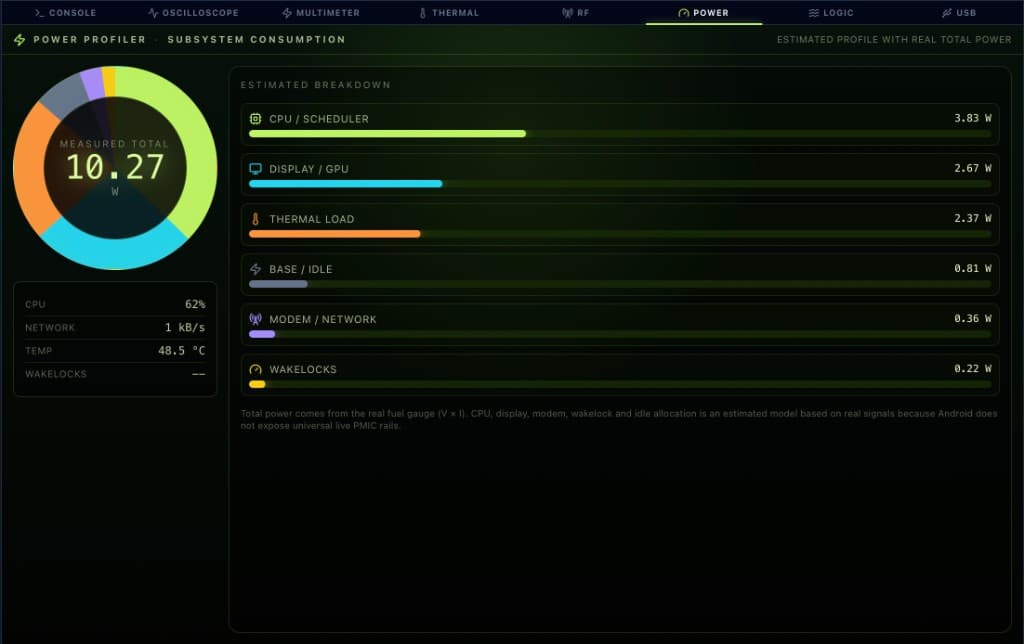Click the yellow wakelocks donut segment
The width and height of the screenshot is (1024, 644).
point(109,82)
